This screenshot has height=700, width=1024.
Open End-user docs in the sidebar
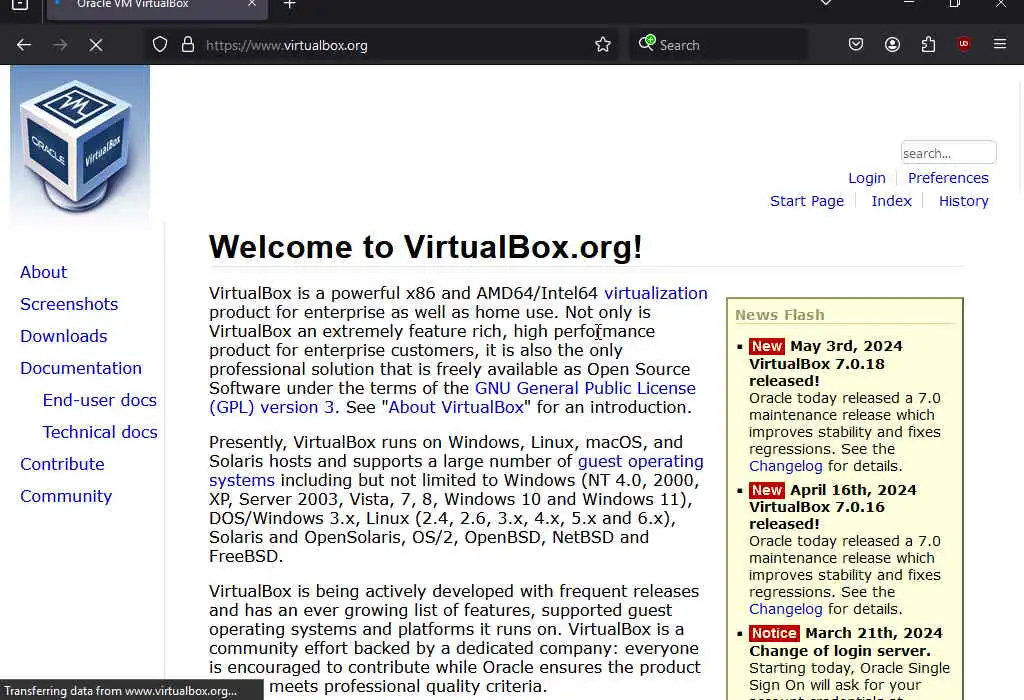click(x=100, y=400)
